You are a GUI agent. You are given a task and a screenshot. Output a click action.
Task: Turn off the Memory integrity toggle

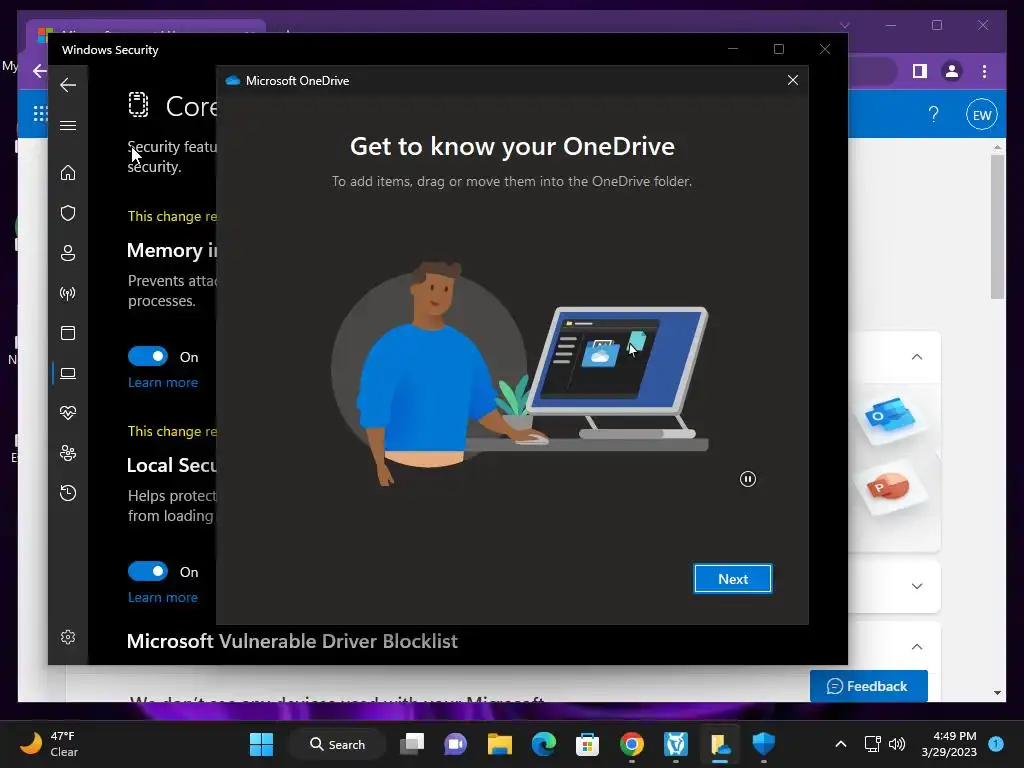[x=148, y=357]
